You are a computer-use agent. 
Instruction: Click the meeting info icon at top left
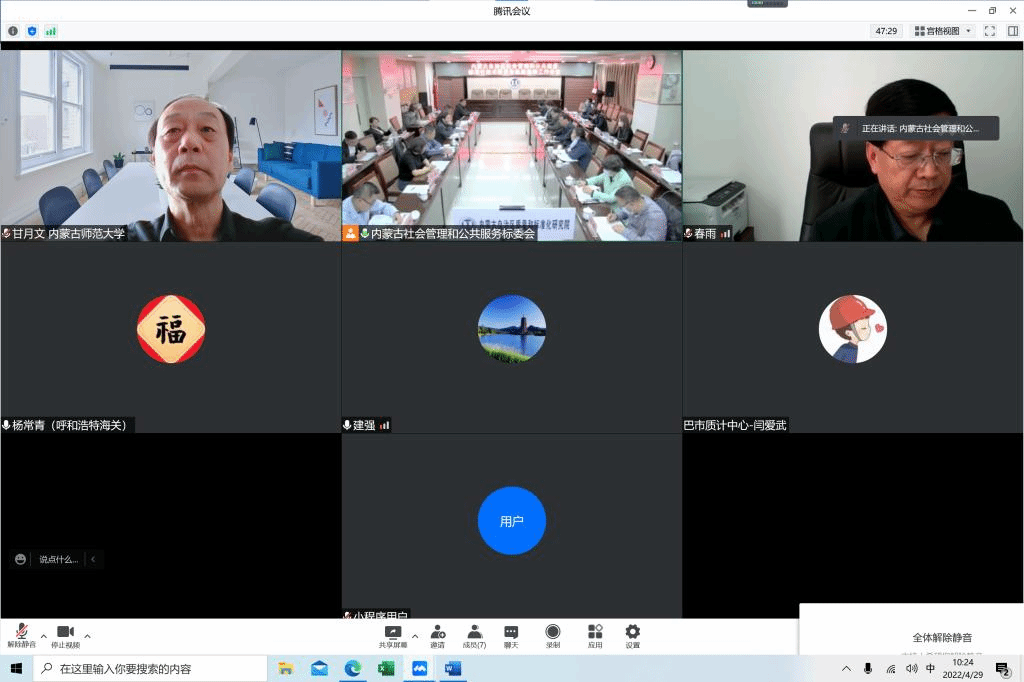coord(13,31)
